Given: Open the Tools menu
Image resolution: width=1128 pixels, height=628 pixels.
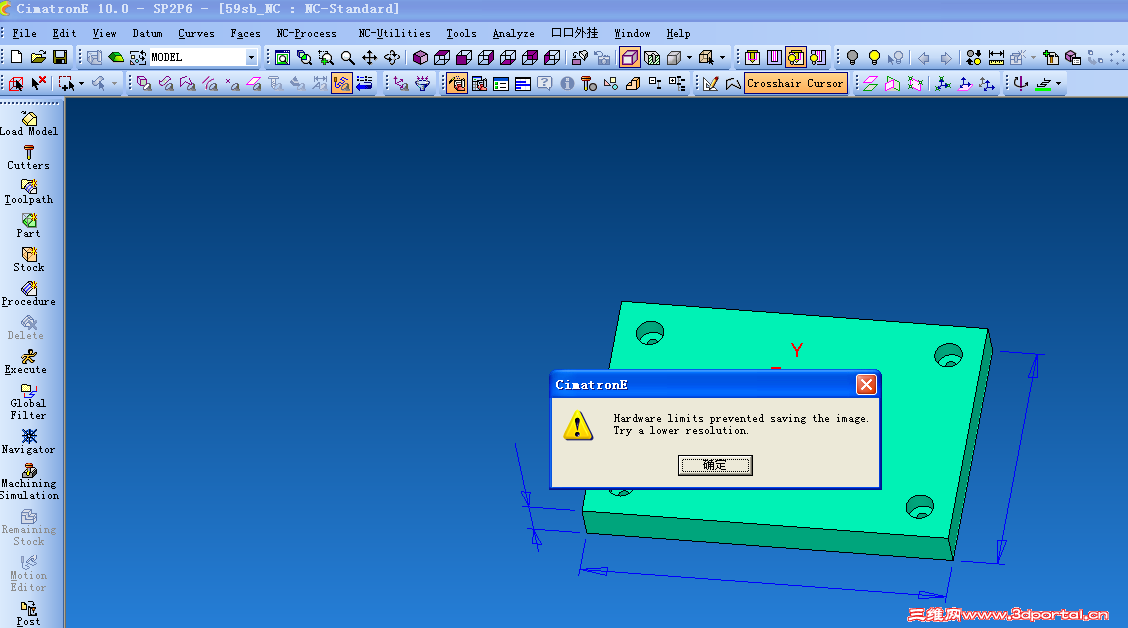Looking at the screenshot, I should (461, 33).
